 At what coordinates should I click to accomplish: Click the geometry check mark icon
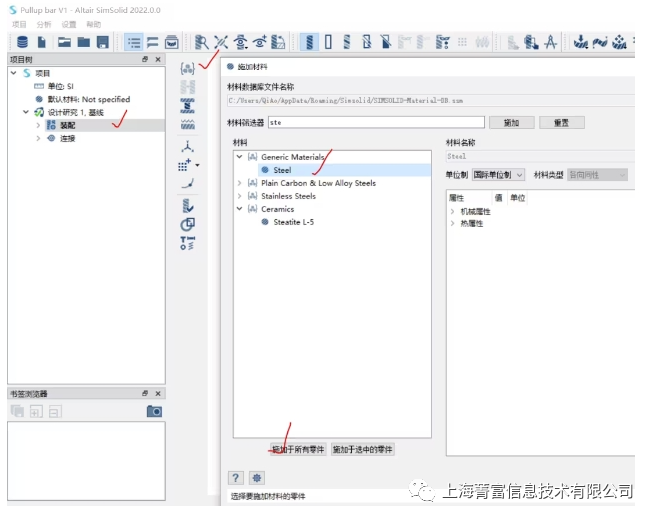coord(188,206)
